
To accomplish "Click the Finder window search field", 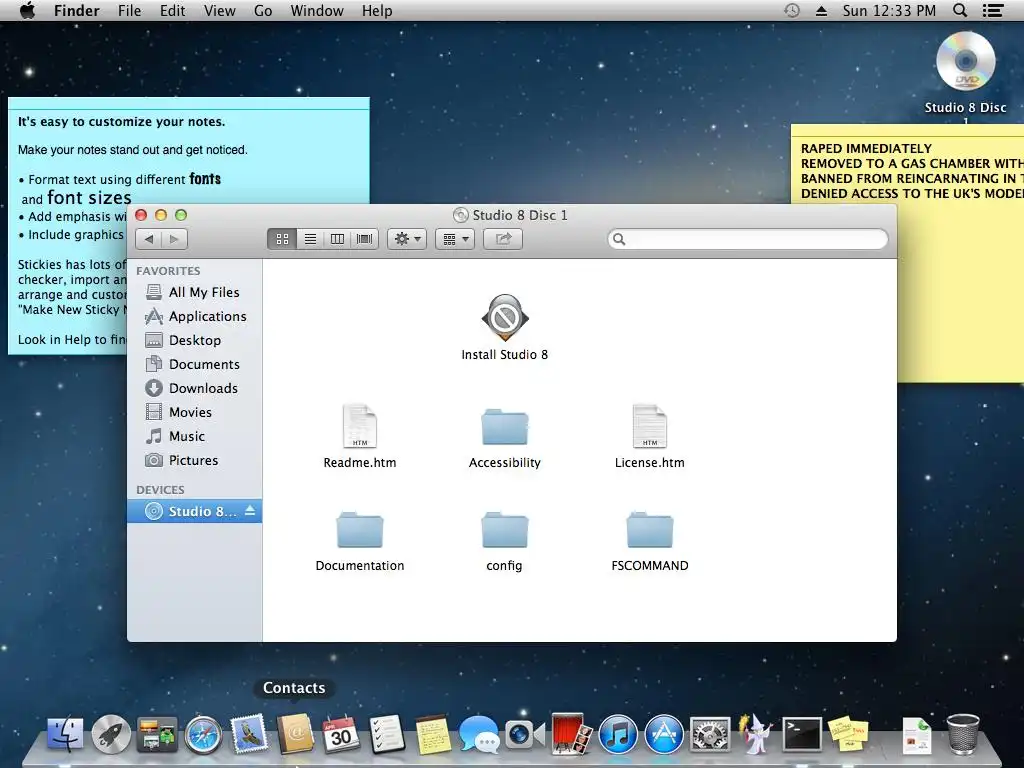I will tap(748, 239).
